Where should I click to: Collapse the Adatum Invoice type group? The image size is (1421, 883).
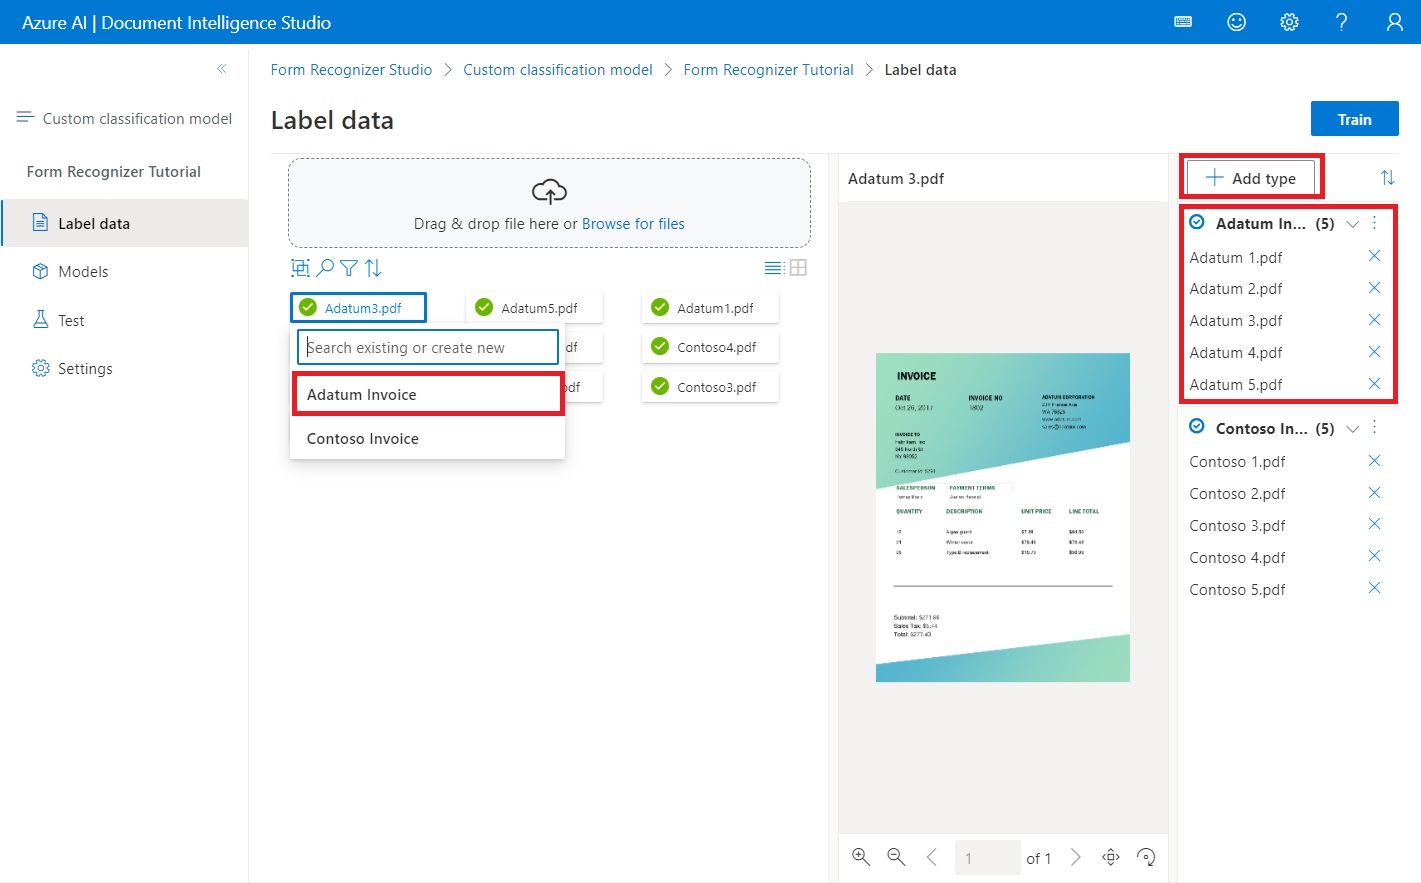1352,224
